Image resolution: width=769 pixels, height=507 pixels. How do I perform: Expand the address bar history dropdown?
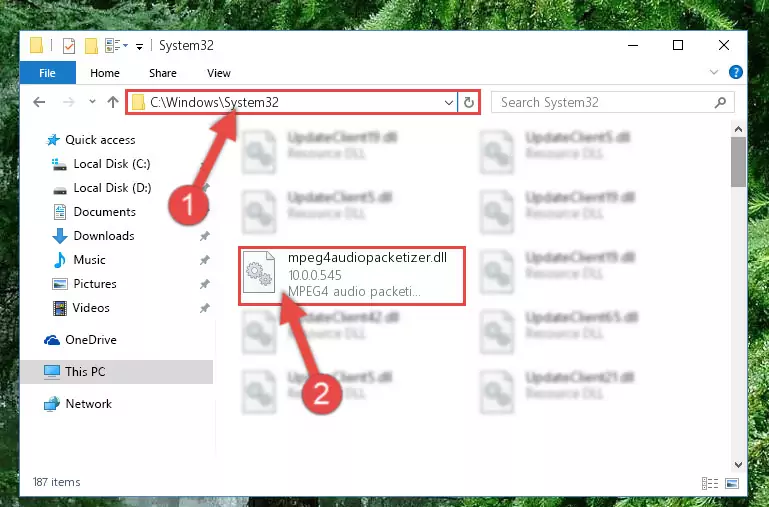coord(448,102)
